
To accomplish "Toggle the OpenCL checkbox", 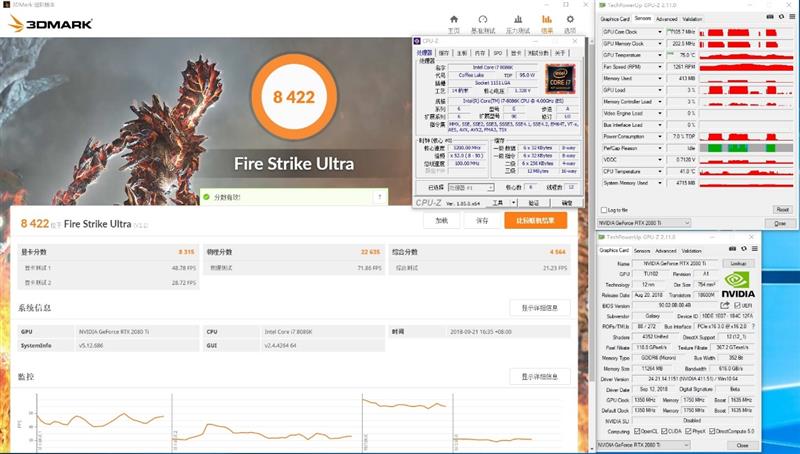I will pos(637,431).
